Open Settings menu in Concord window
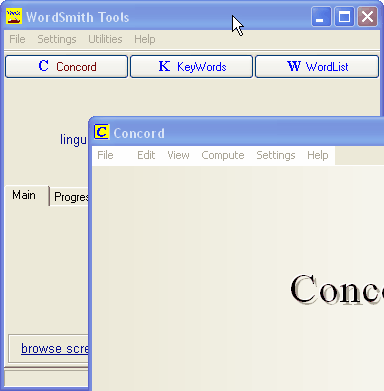Image resolution: width=384 pixels, height=391 pixels. click(x=276, y=155)
